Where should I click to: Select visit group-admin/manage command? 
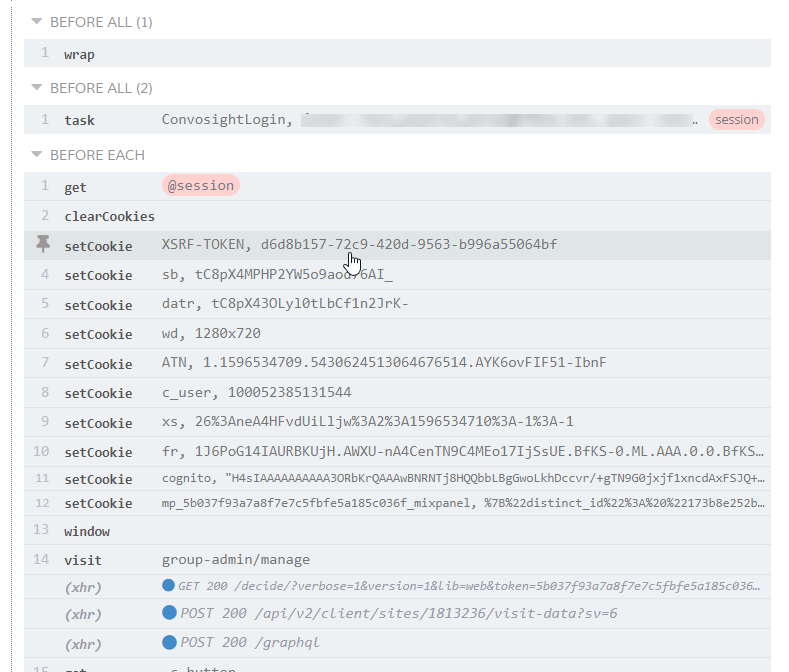pyautogui.click(x=397, y=560)
